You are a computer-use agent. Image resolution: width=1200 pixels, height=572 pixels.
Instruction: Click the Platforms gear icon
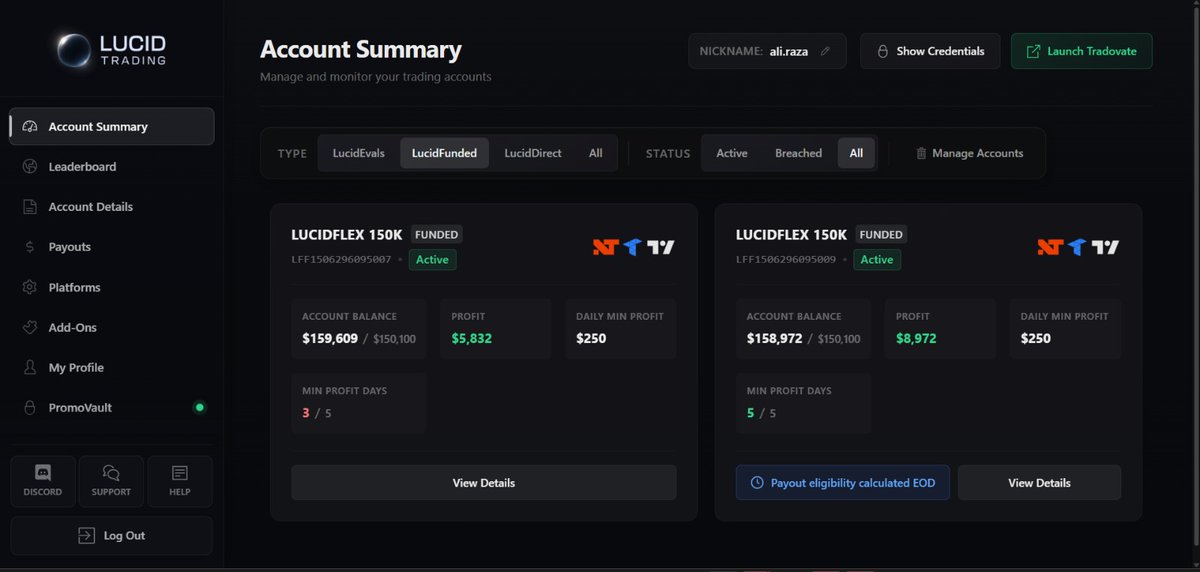click(x=29, y=287)
